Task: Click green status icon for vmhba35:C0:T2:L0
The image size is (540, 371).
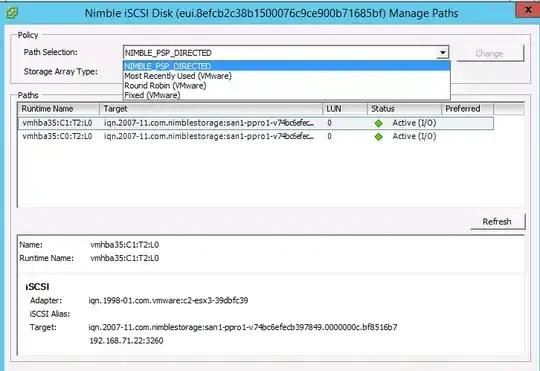Action: 378,137
